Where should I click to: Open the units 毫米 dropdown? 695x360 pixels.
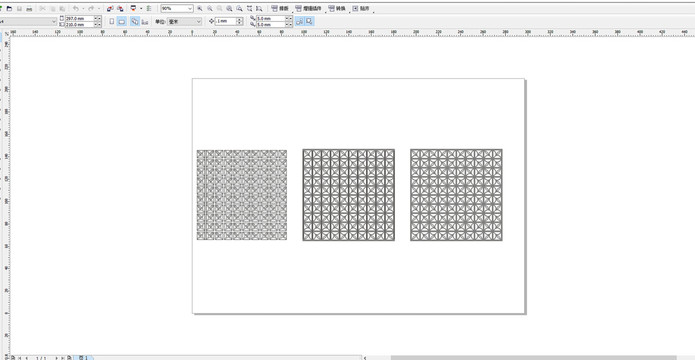point(199,21)
